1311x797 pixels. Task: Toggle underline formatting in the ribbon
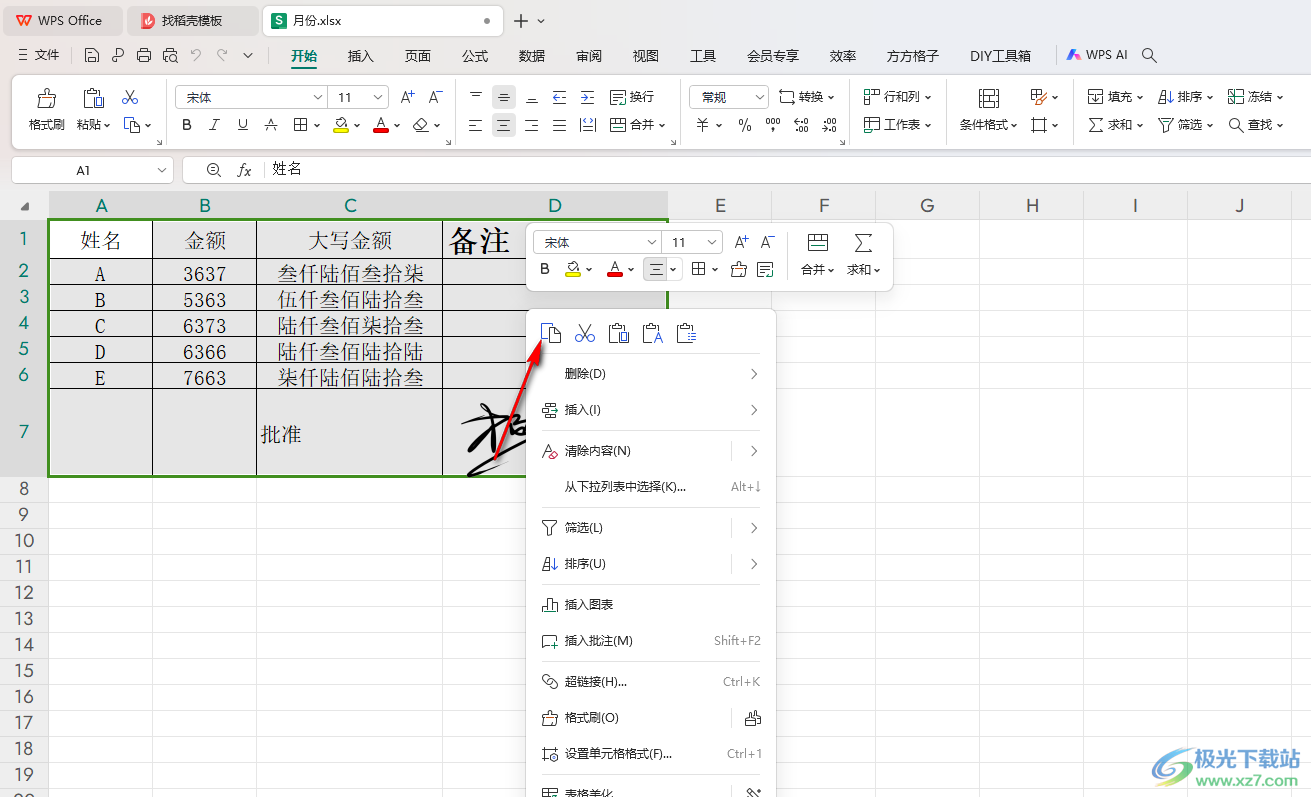242,125
